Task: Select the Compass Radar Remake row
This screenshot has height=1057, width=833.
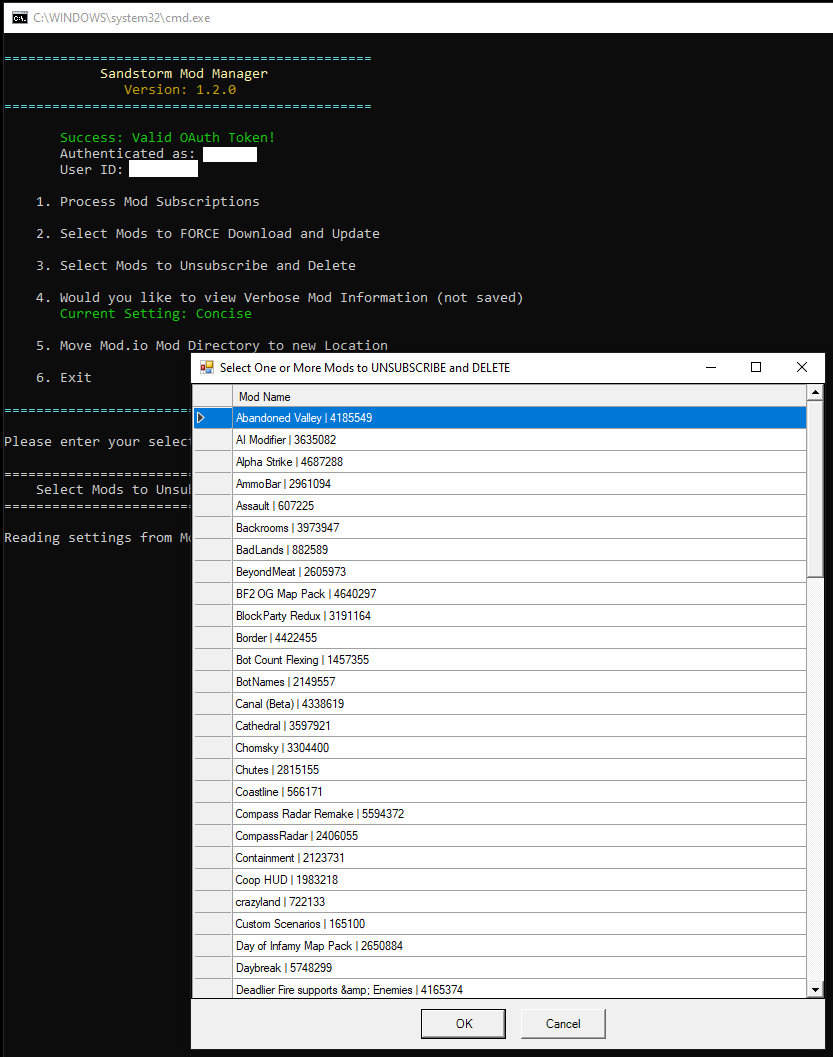Action: point(519,814)
